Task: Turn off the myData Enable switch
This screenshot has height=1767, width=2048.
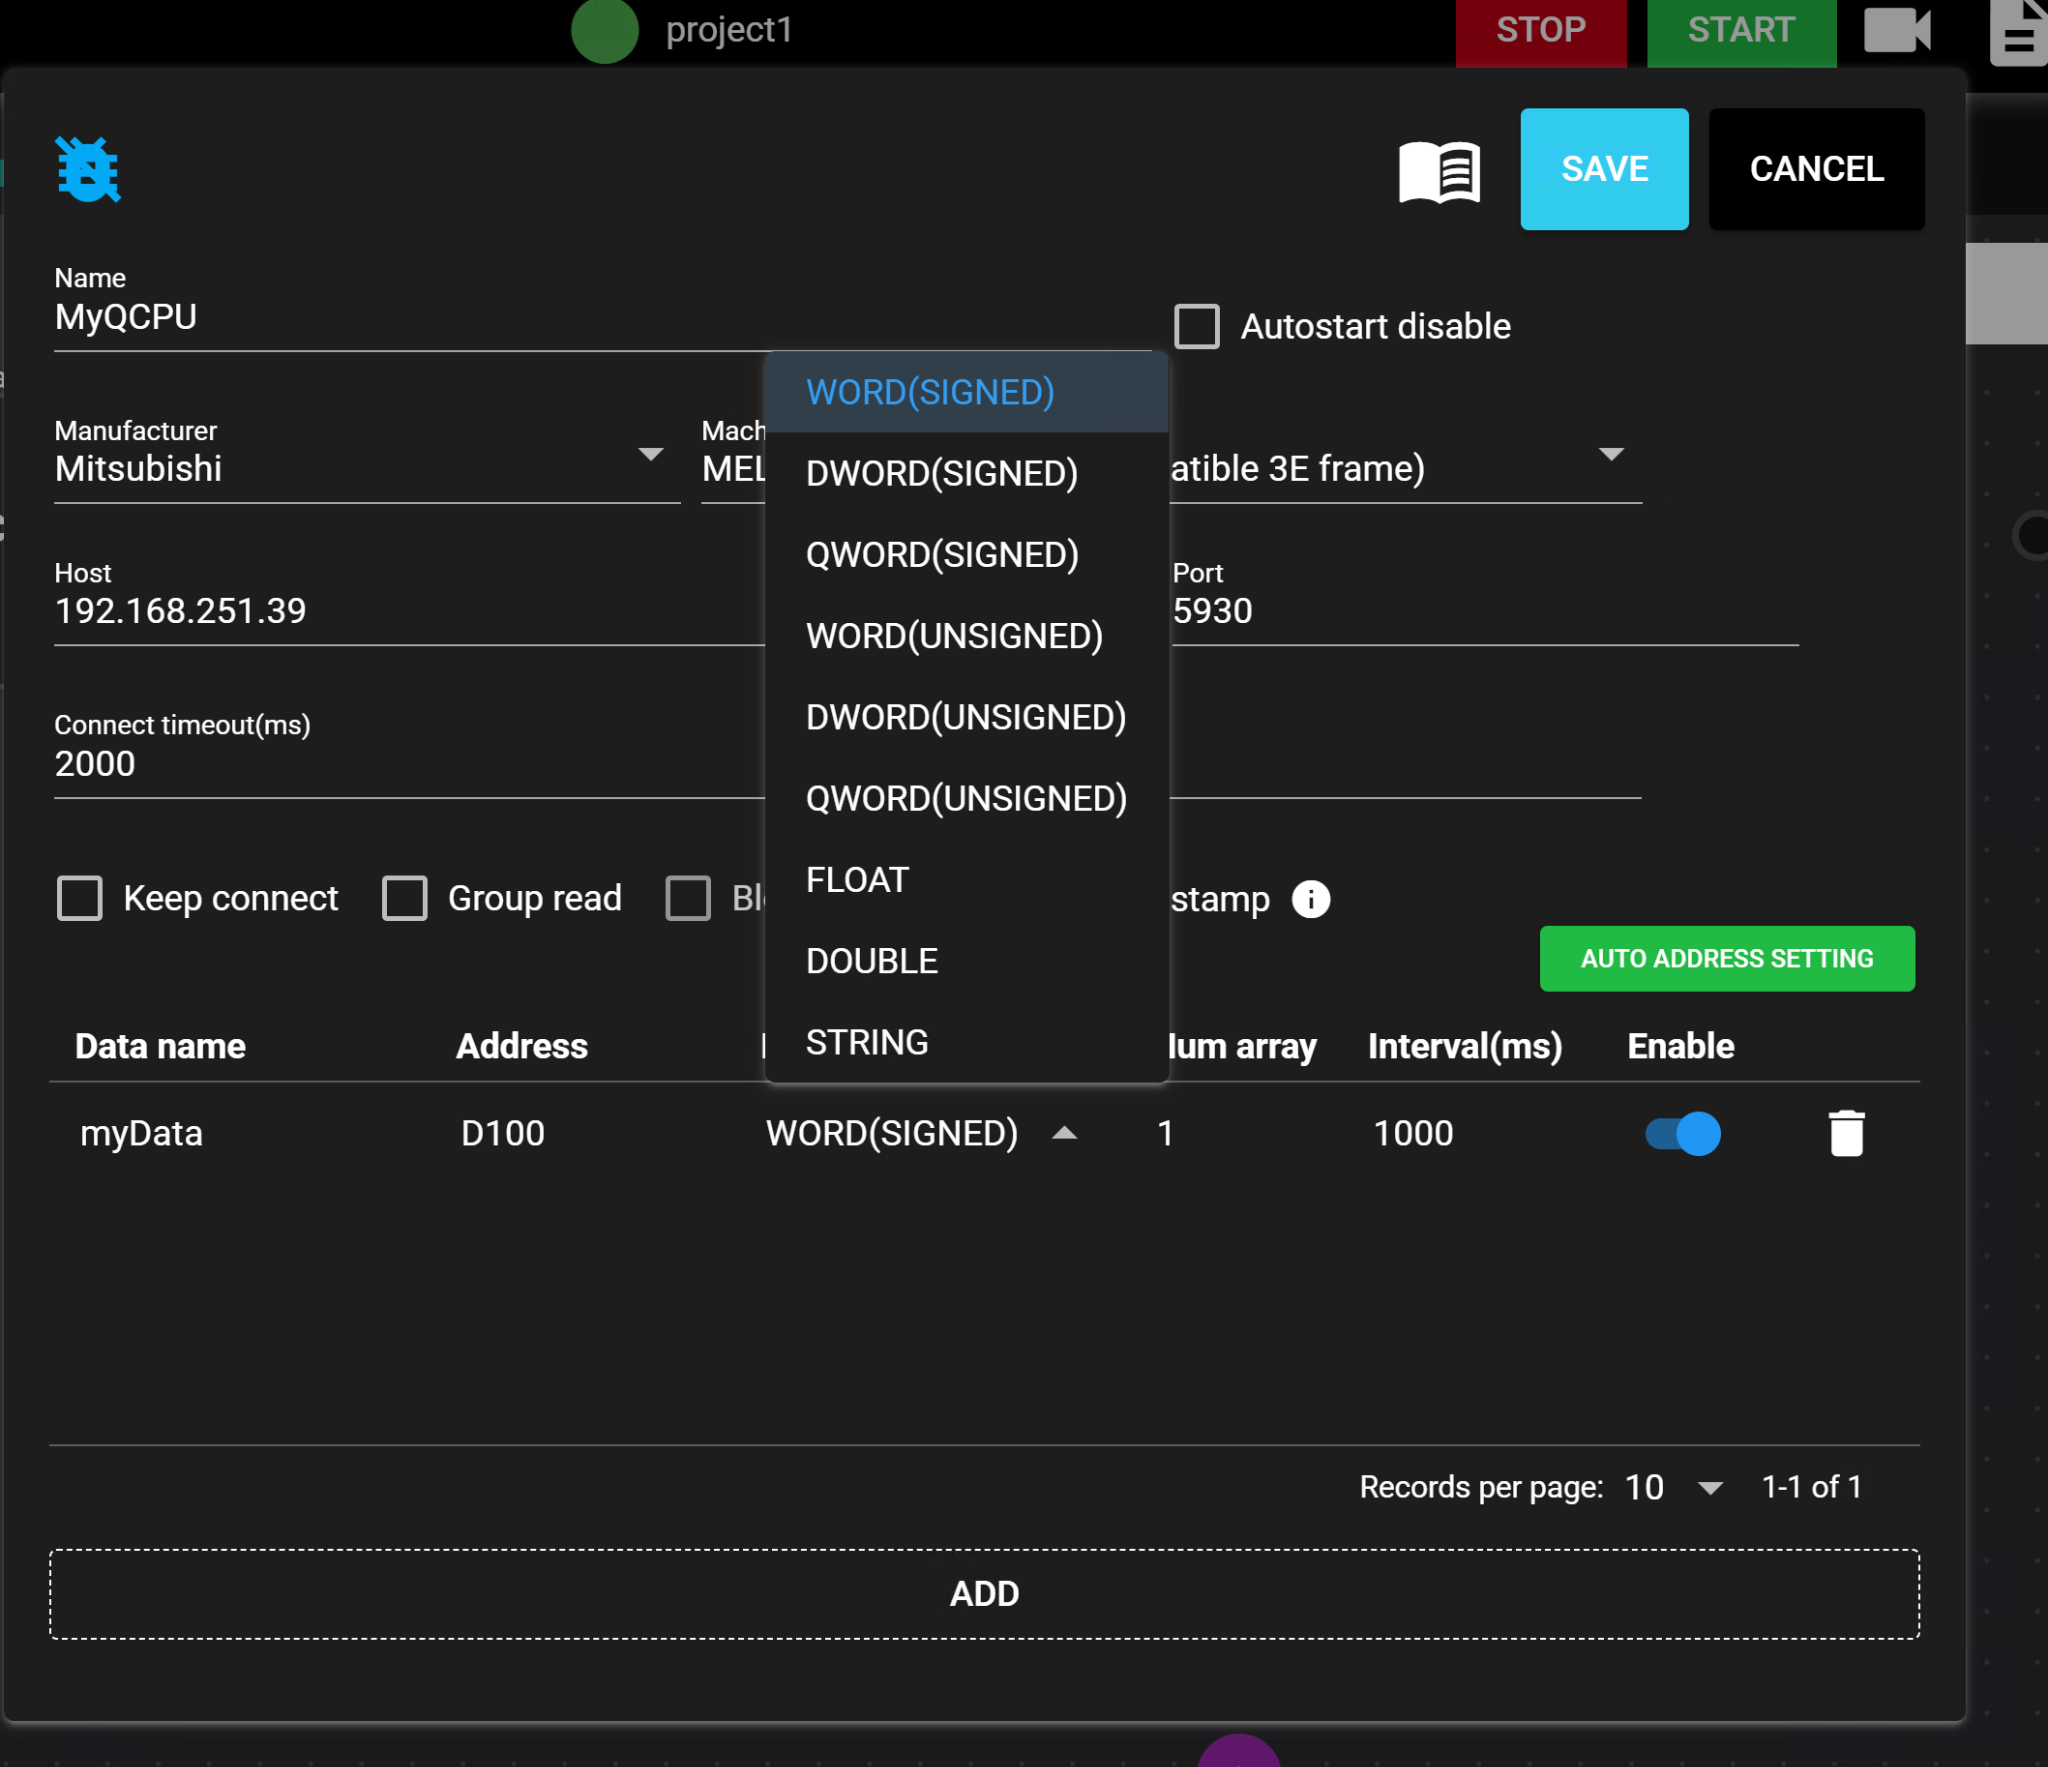Action: tap(1683, 1133)
